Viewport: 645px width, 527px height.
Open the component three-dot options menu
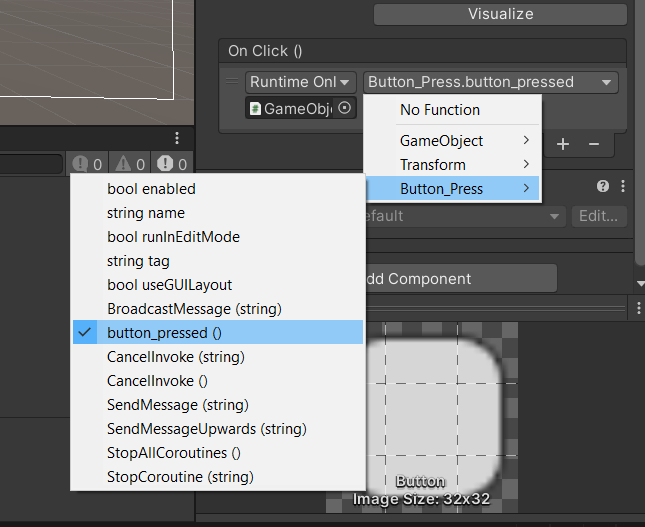pos(623,186)
